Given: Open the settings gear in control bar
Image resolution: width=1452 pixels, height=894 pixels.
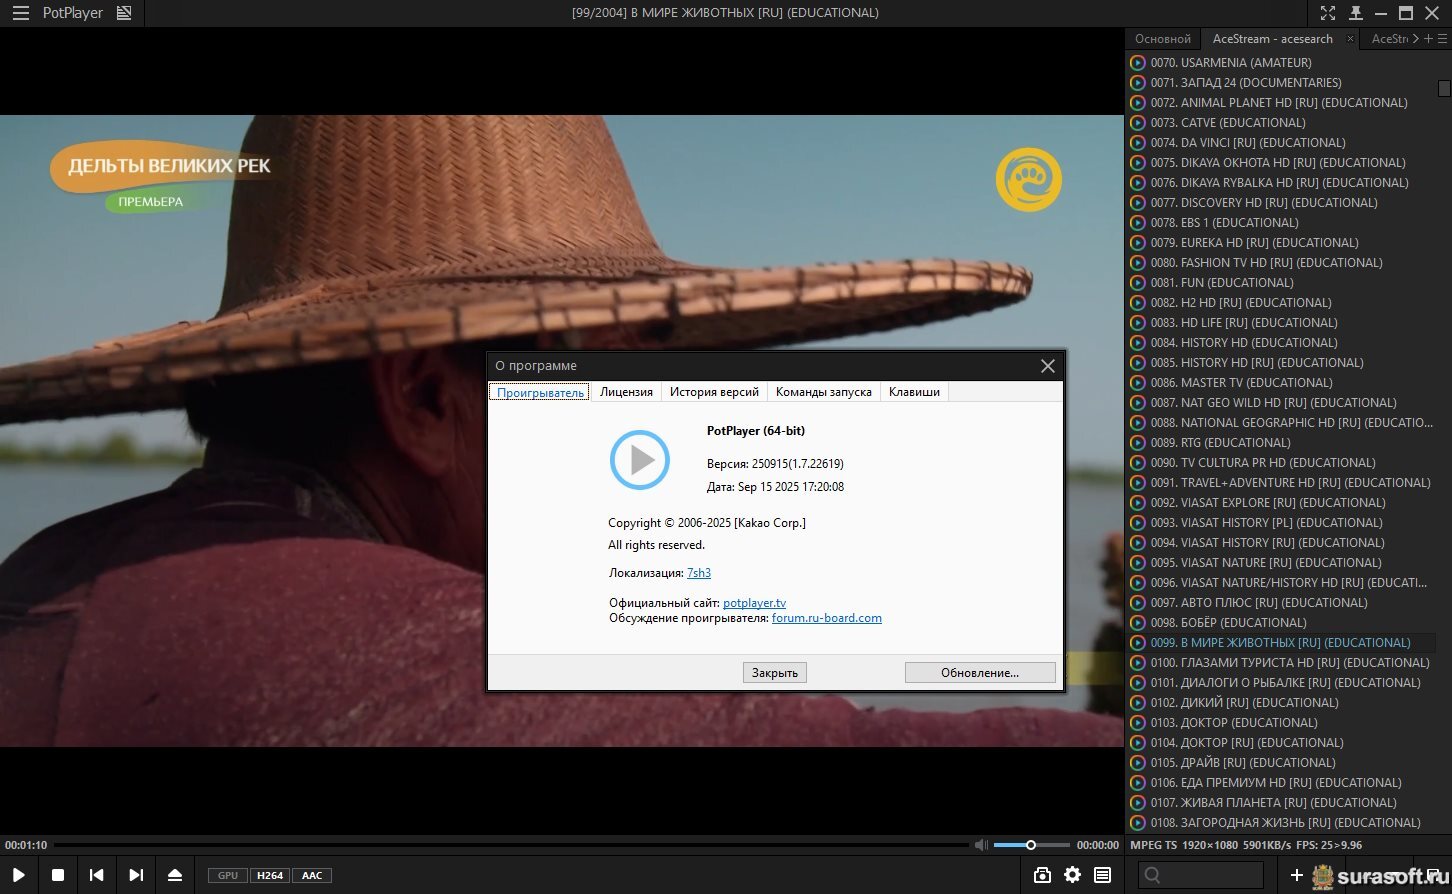Looking at the screenshot, I should [x=1072, y=875].
